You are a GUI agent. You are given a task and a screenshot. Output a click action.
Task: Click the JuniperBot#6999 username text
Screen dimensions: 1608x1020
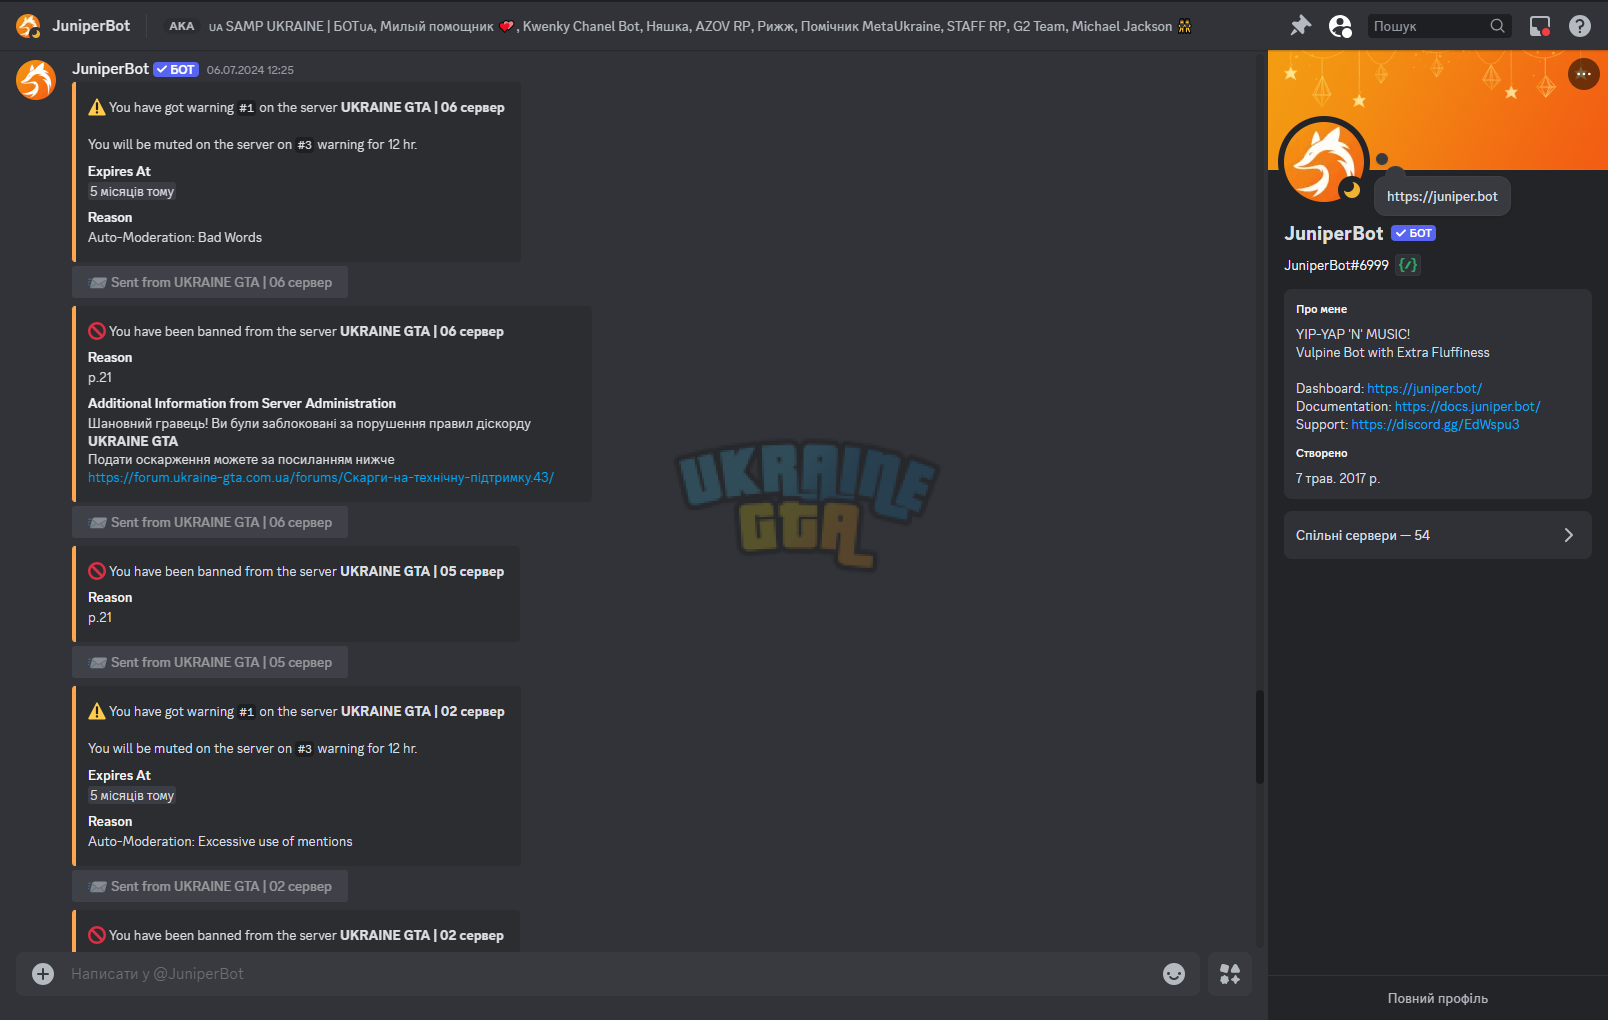(x=1336, y=265)
